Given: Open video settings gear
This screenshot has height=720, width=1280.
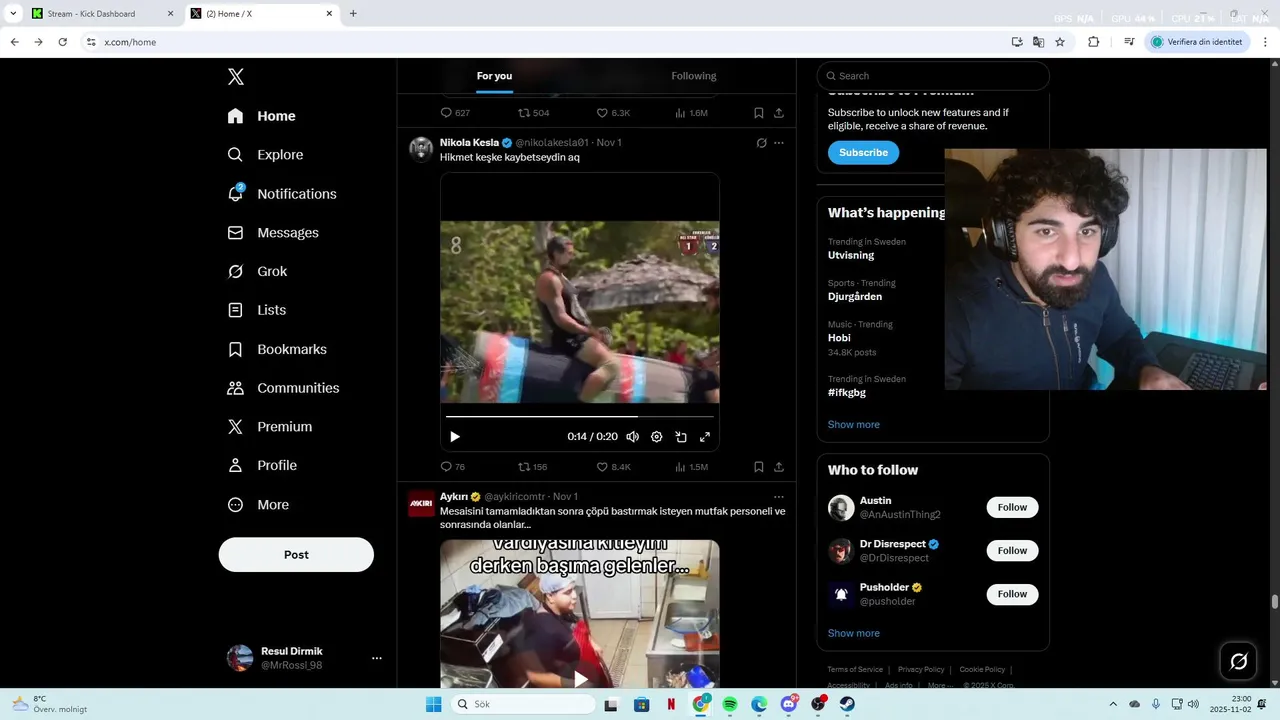Looking at the screenshot, I should click(x=657, y=437).
